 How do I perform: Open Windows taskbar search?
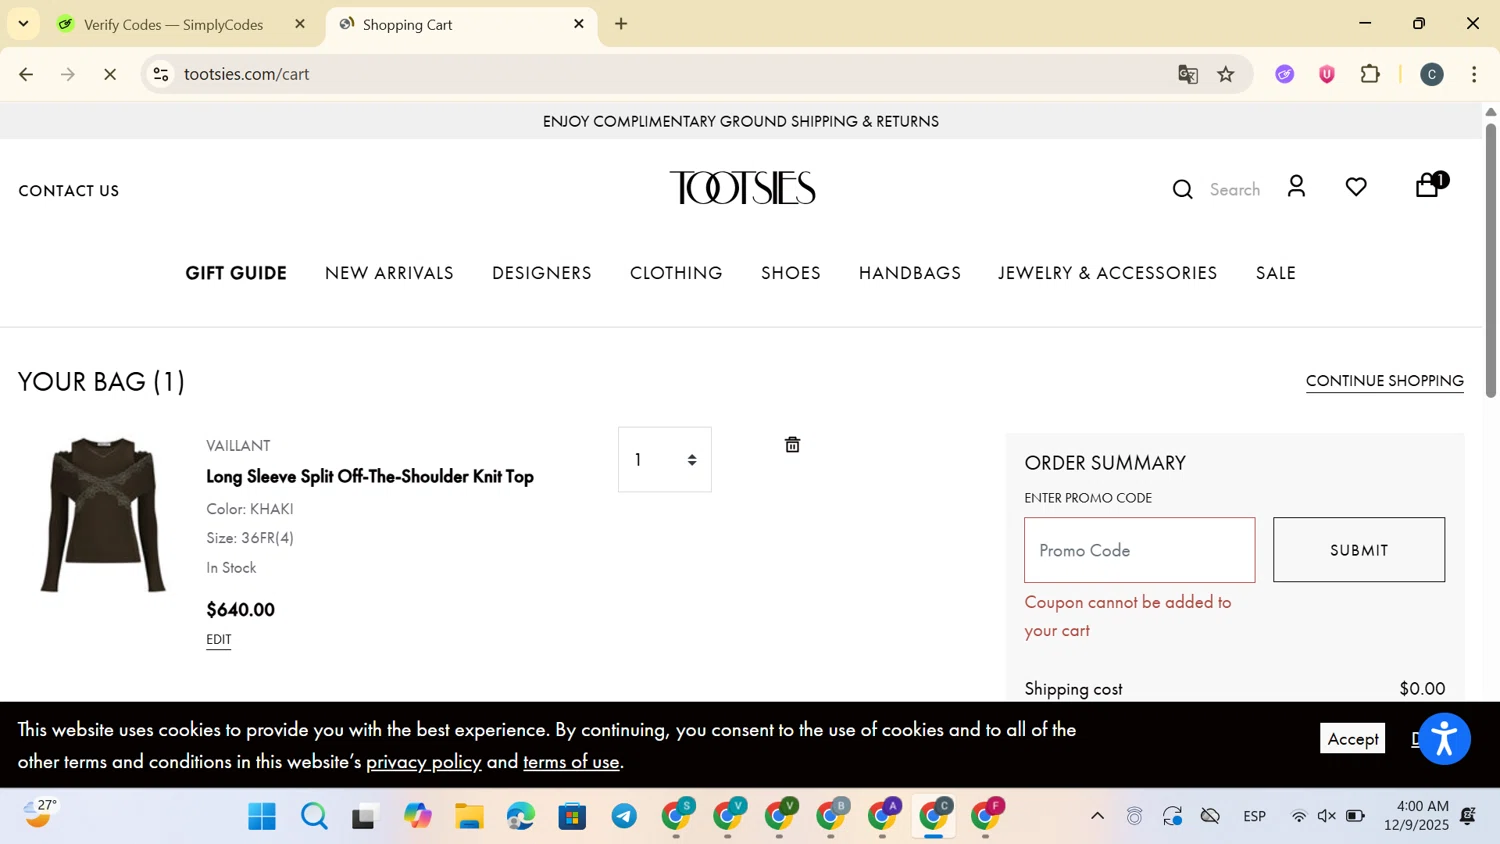click(x=314, y=817)
